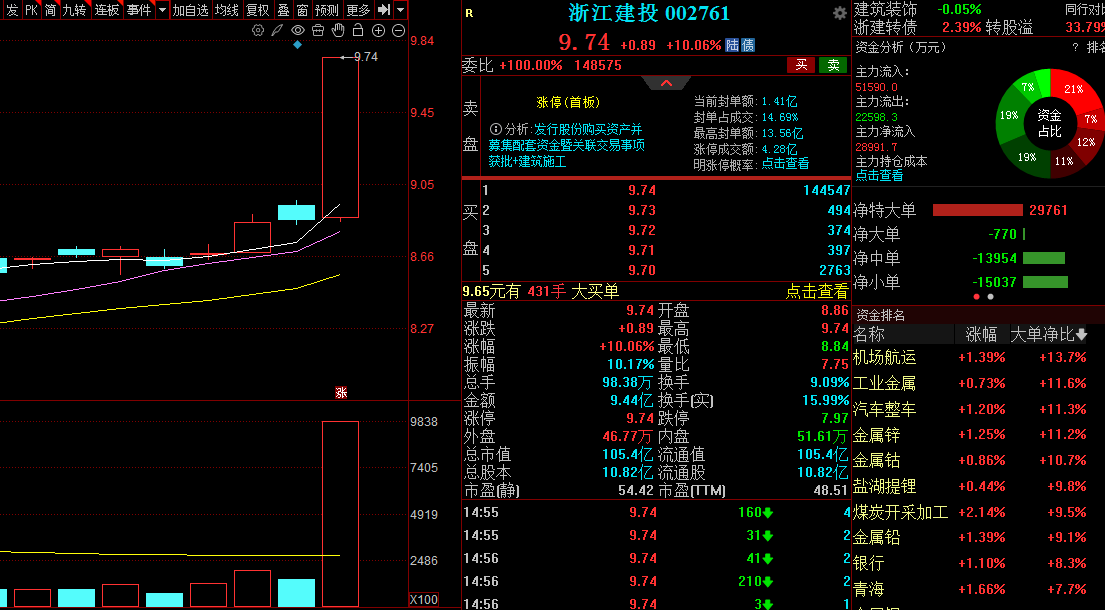Click the green 卖 sell button
The width and height of the screenshot is (1105, 610).
[x=833, y=65]
